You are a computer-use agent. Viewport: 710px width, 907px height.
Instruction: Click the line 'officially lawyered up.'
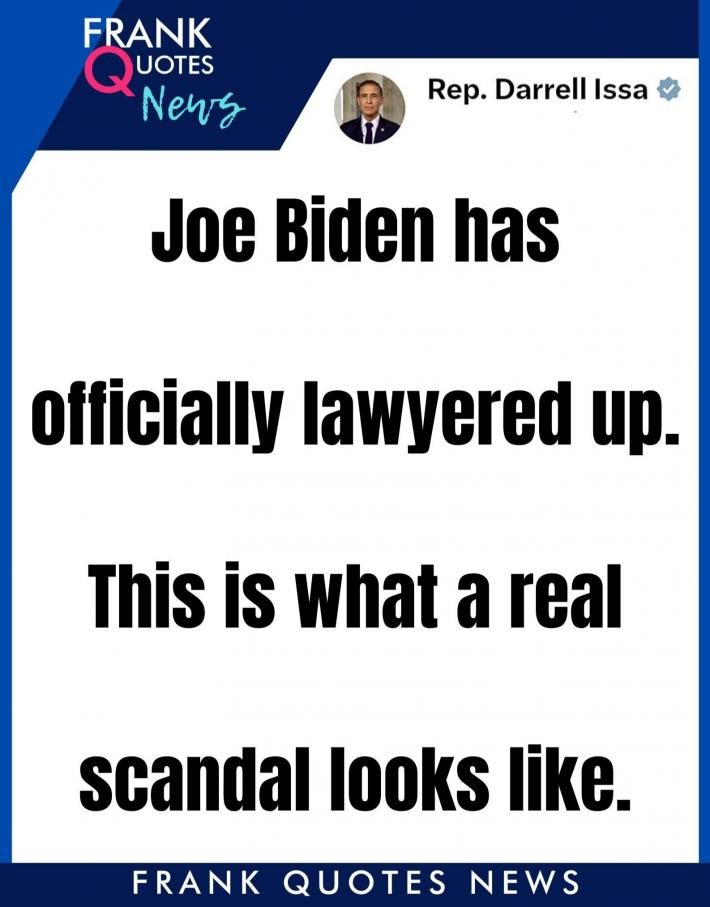point(355,415)
